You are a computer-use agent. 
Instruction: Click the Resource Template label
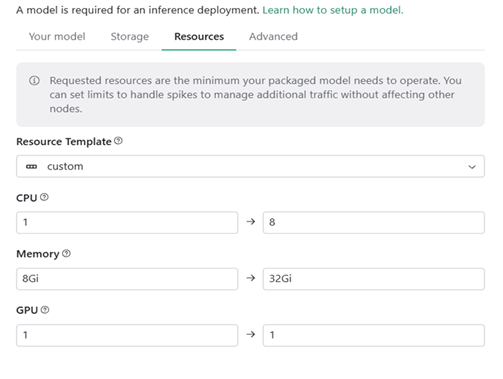pos(64,142)
